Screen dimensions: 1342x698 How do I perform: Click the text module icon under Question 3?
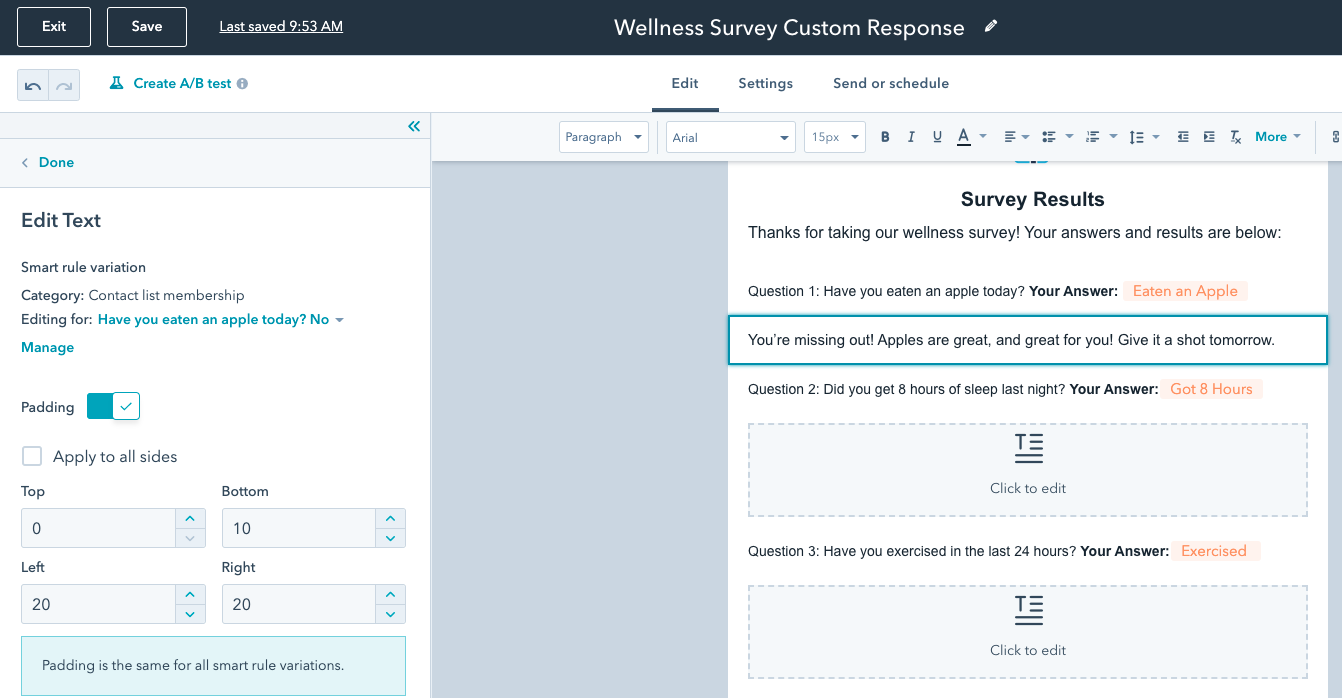(1028, 611)
